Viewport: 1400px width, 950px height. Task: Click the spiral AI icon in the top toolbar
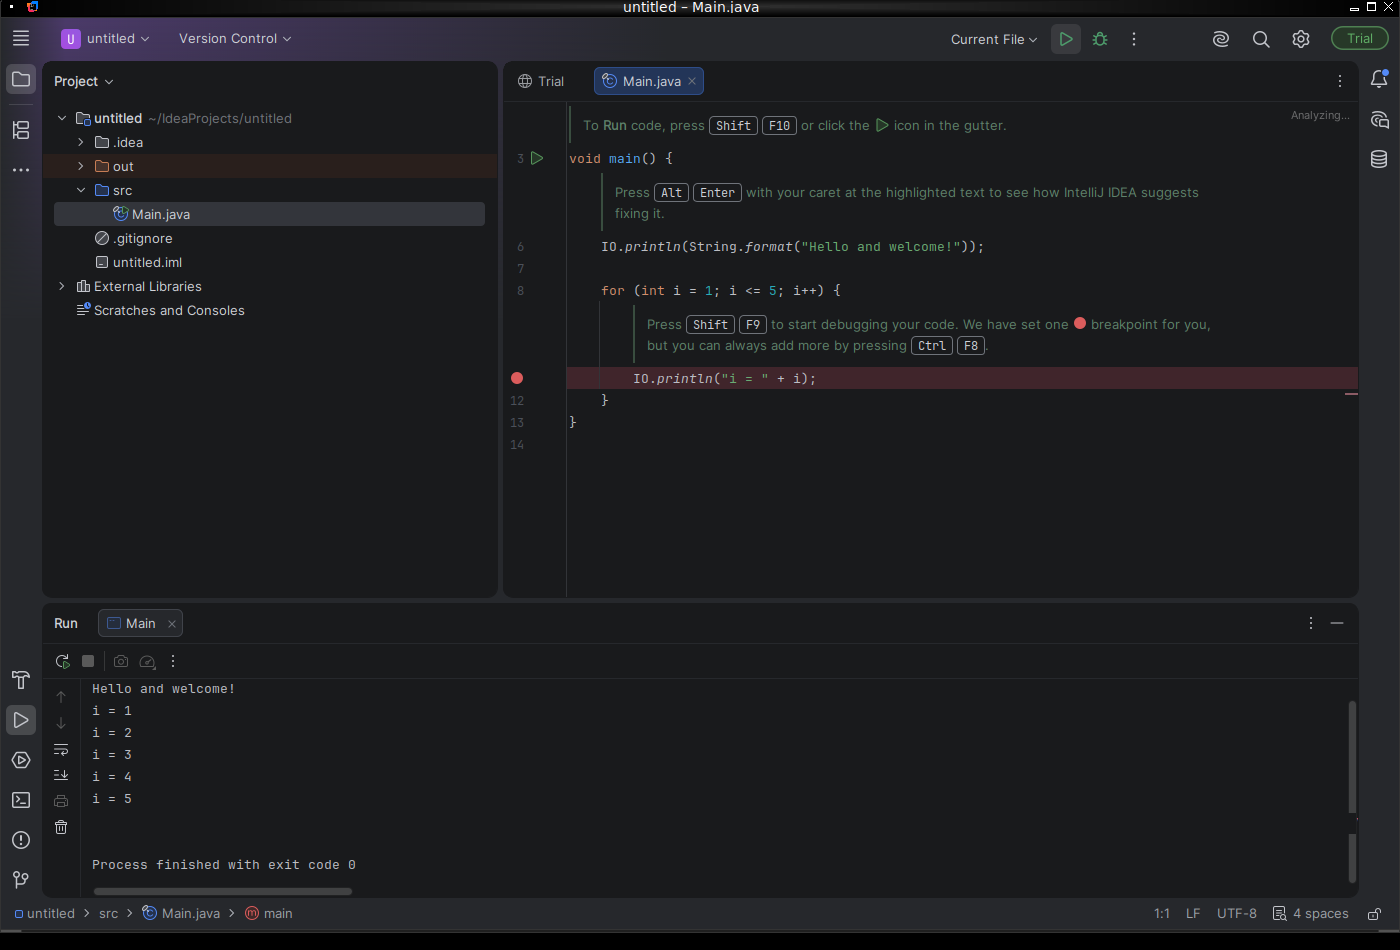click(1221, 39)
